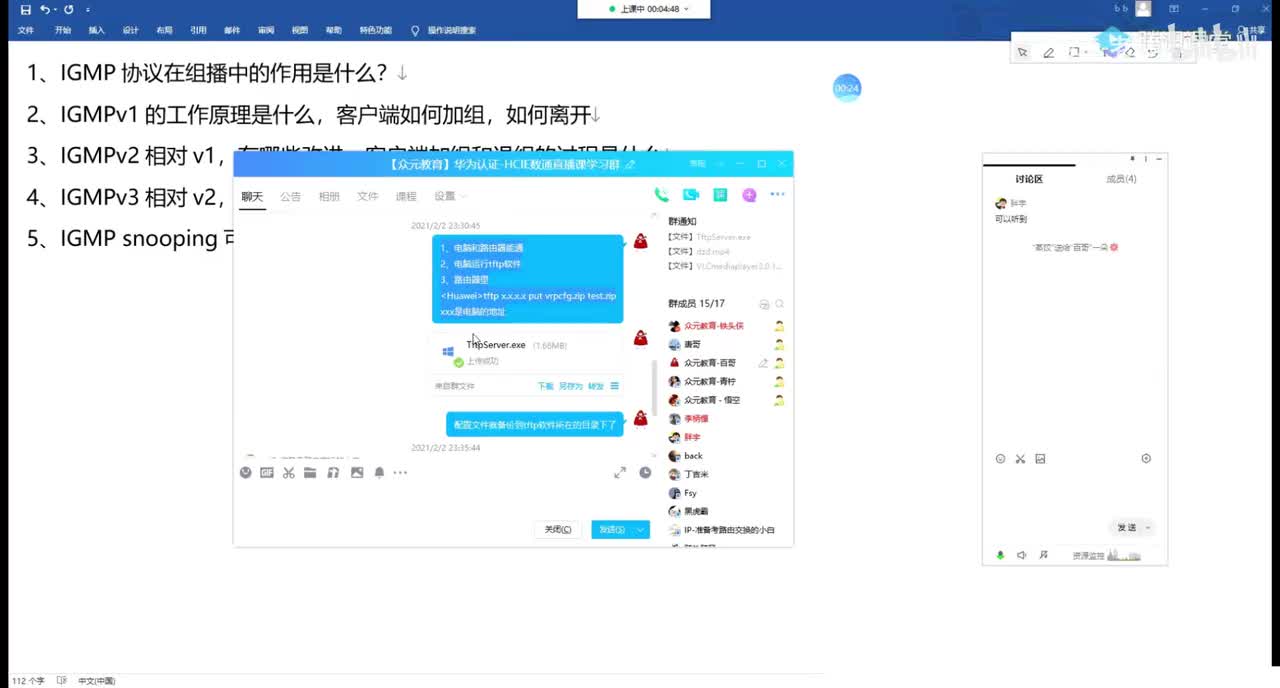Select the pointer tool in annotation toolbar

point(1022,52)
